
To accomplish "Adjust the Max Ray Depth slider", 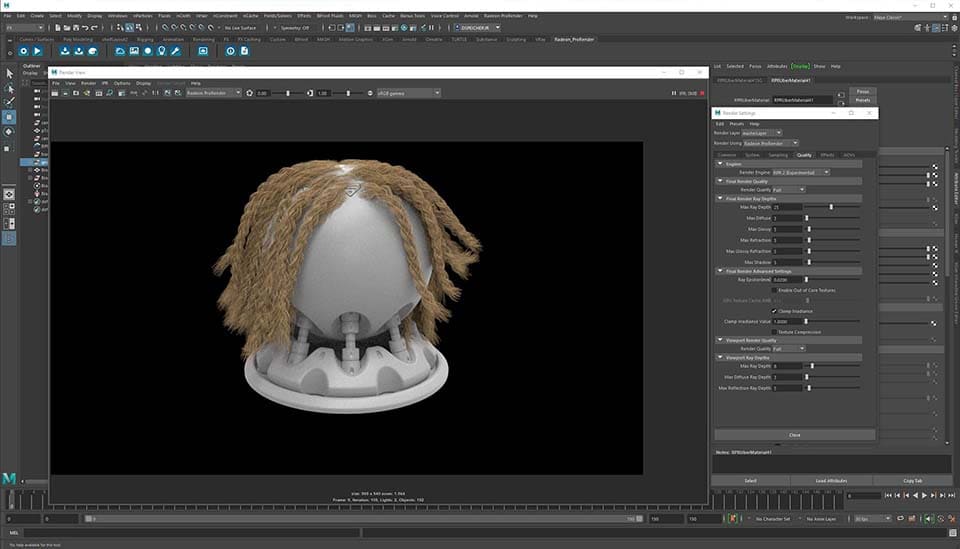I will 830,207.
